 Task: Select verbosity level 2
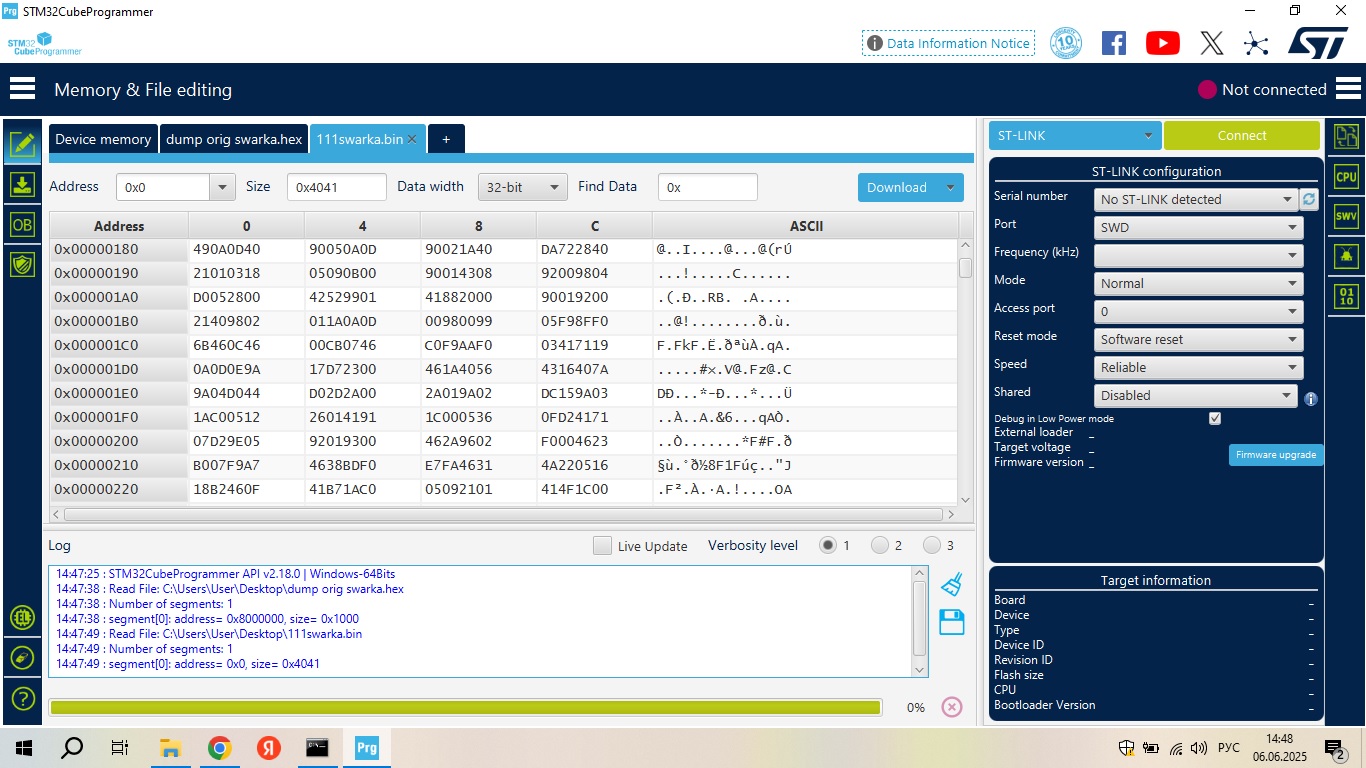pyautogui.click(x=879, y=545)
